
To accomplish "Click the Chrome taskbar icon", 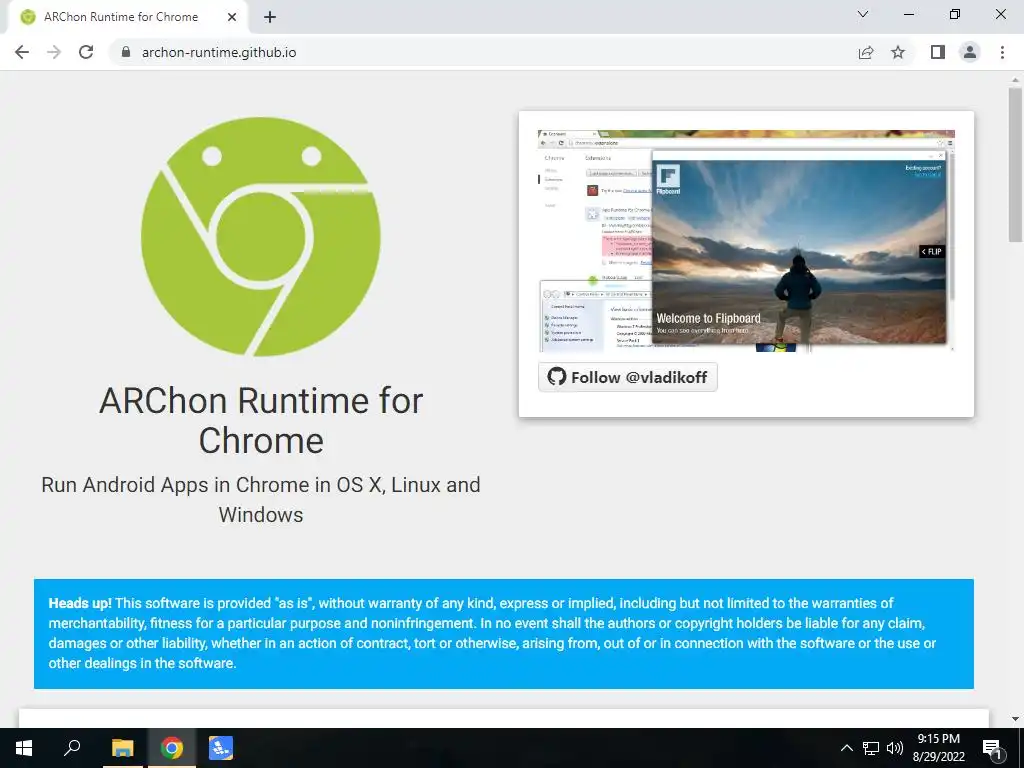I will 172,748.
